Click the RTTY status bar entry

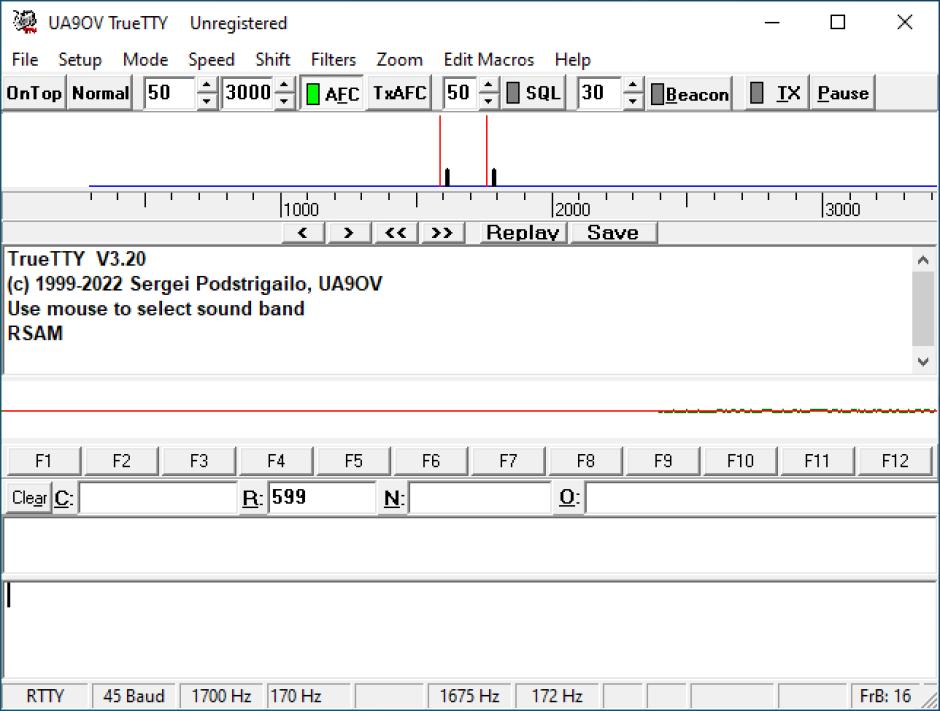(x=45, y=696)
